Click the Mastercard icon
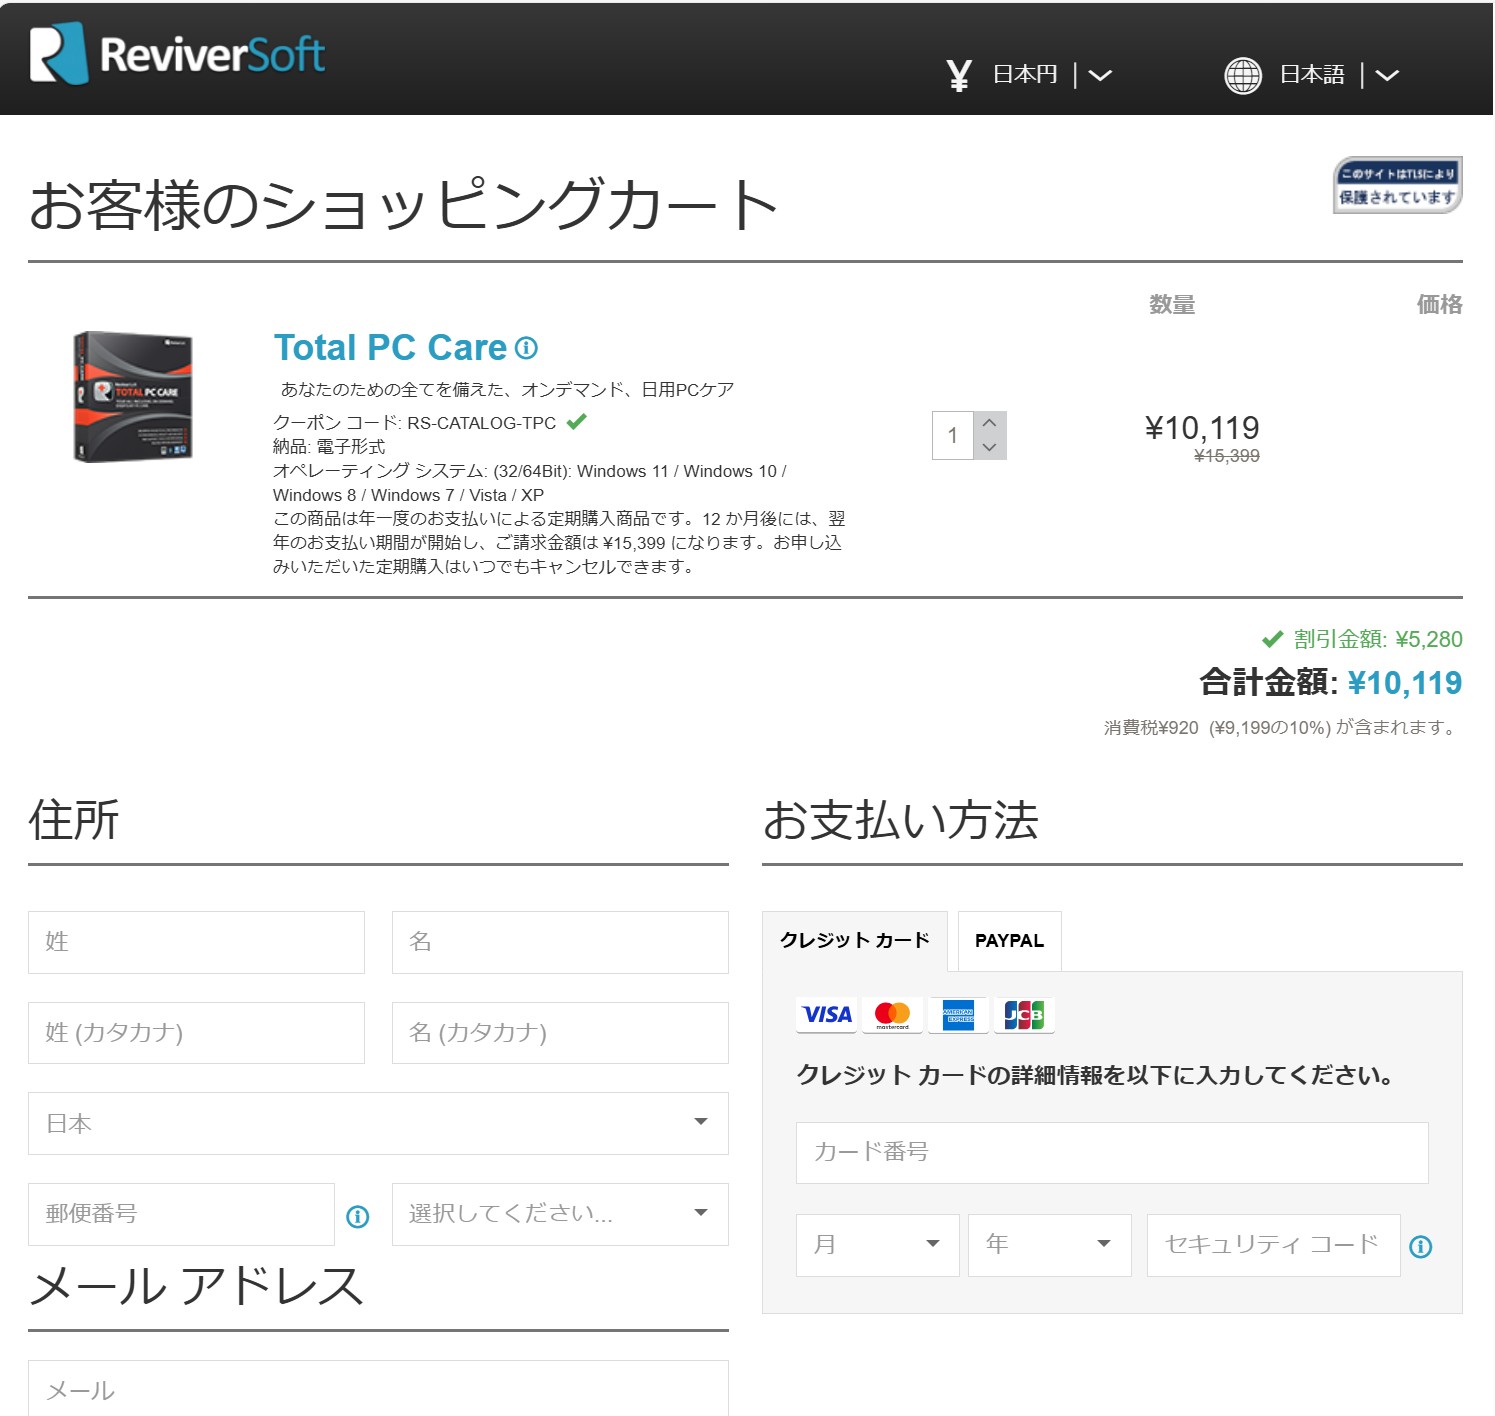 (x=891, y=1014)
